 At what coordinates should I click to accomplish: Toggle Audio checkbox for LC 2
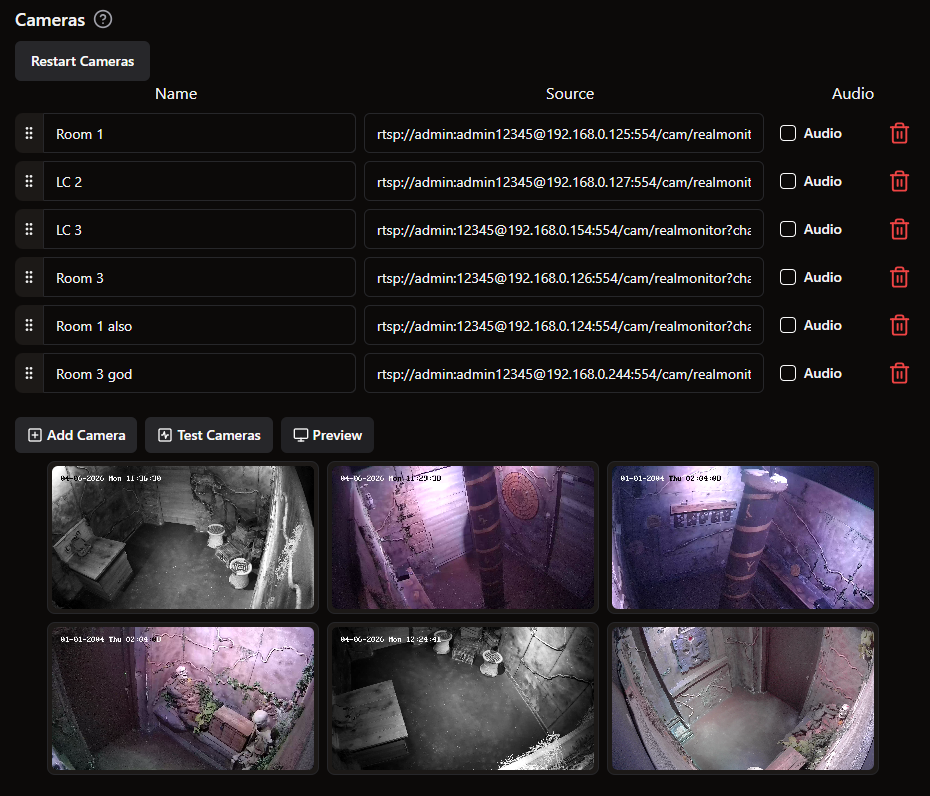click(x=788, y=181)
